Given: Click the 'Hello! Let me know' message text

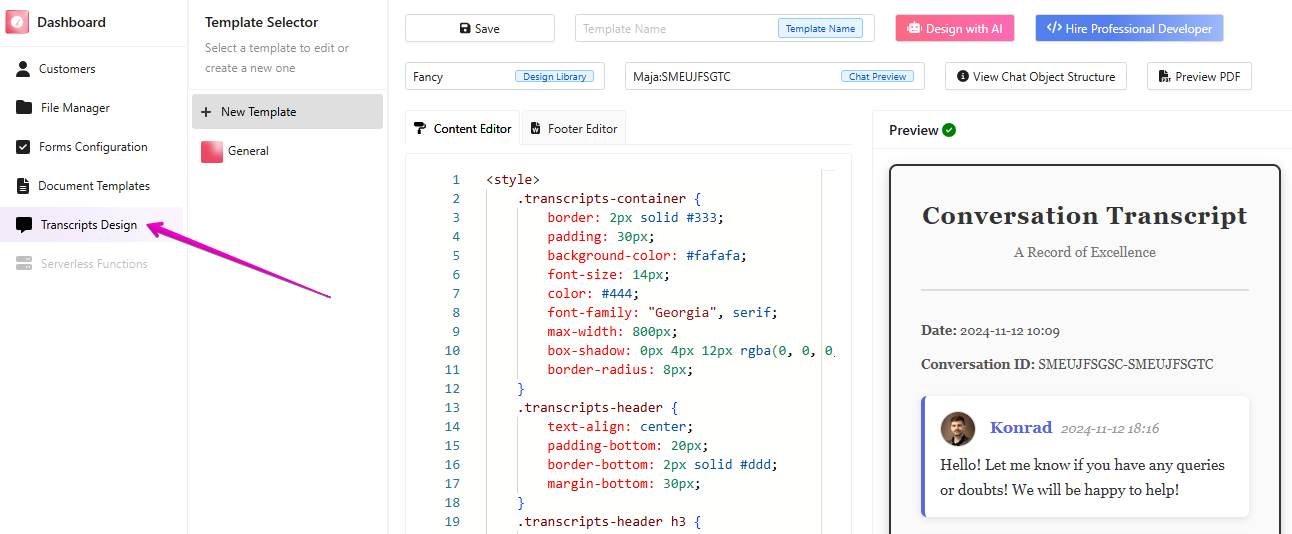Looking at the screenshot, I should point(1082,478).
